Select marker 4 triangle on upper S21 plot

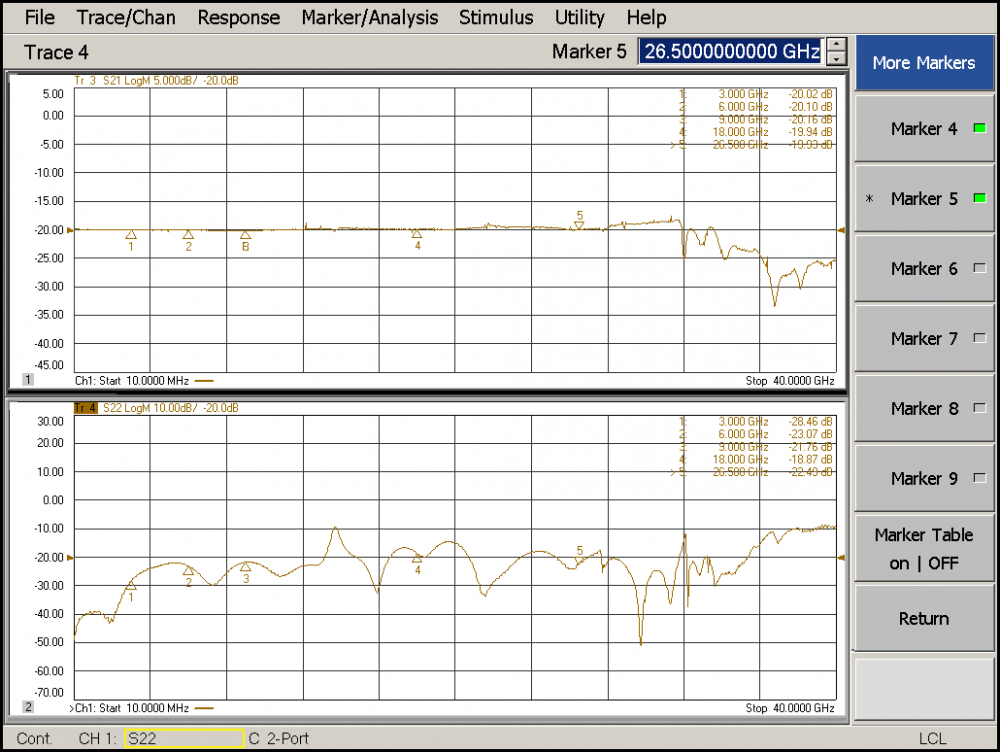coord(417,234)
